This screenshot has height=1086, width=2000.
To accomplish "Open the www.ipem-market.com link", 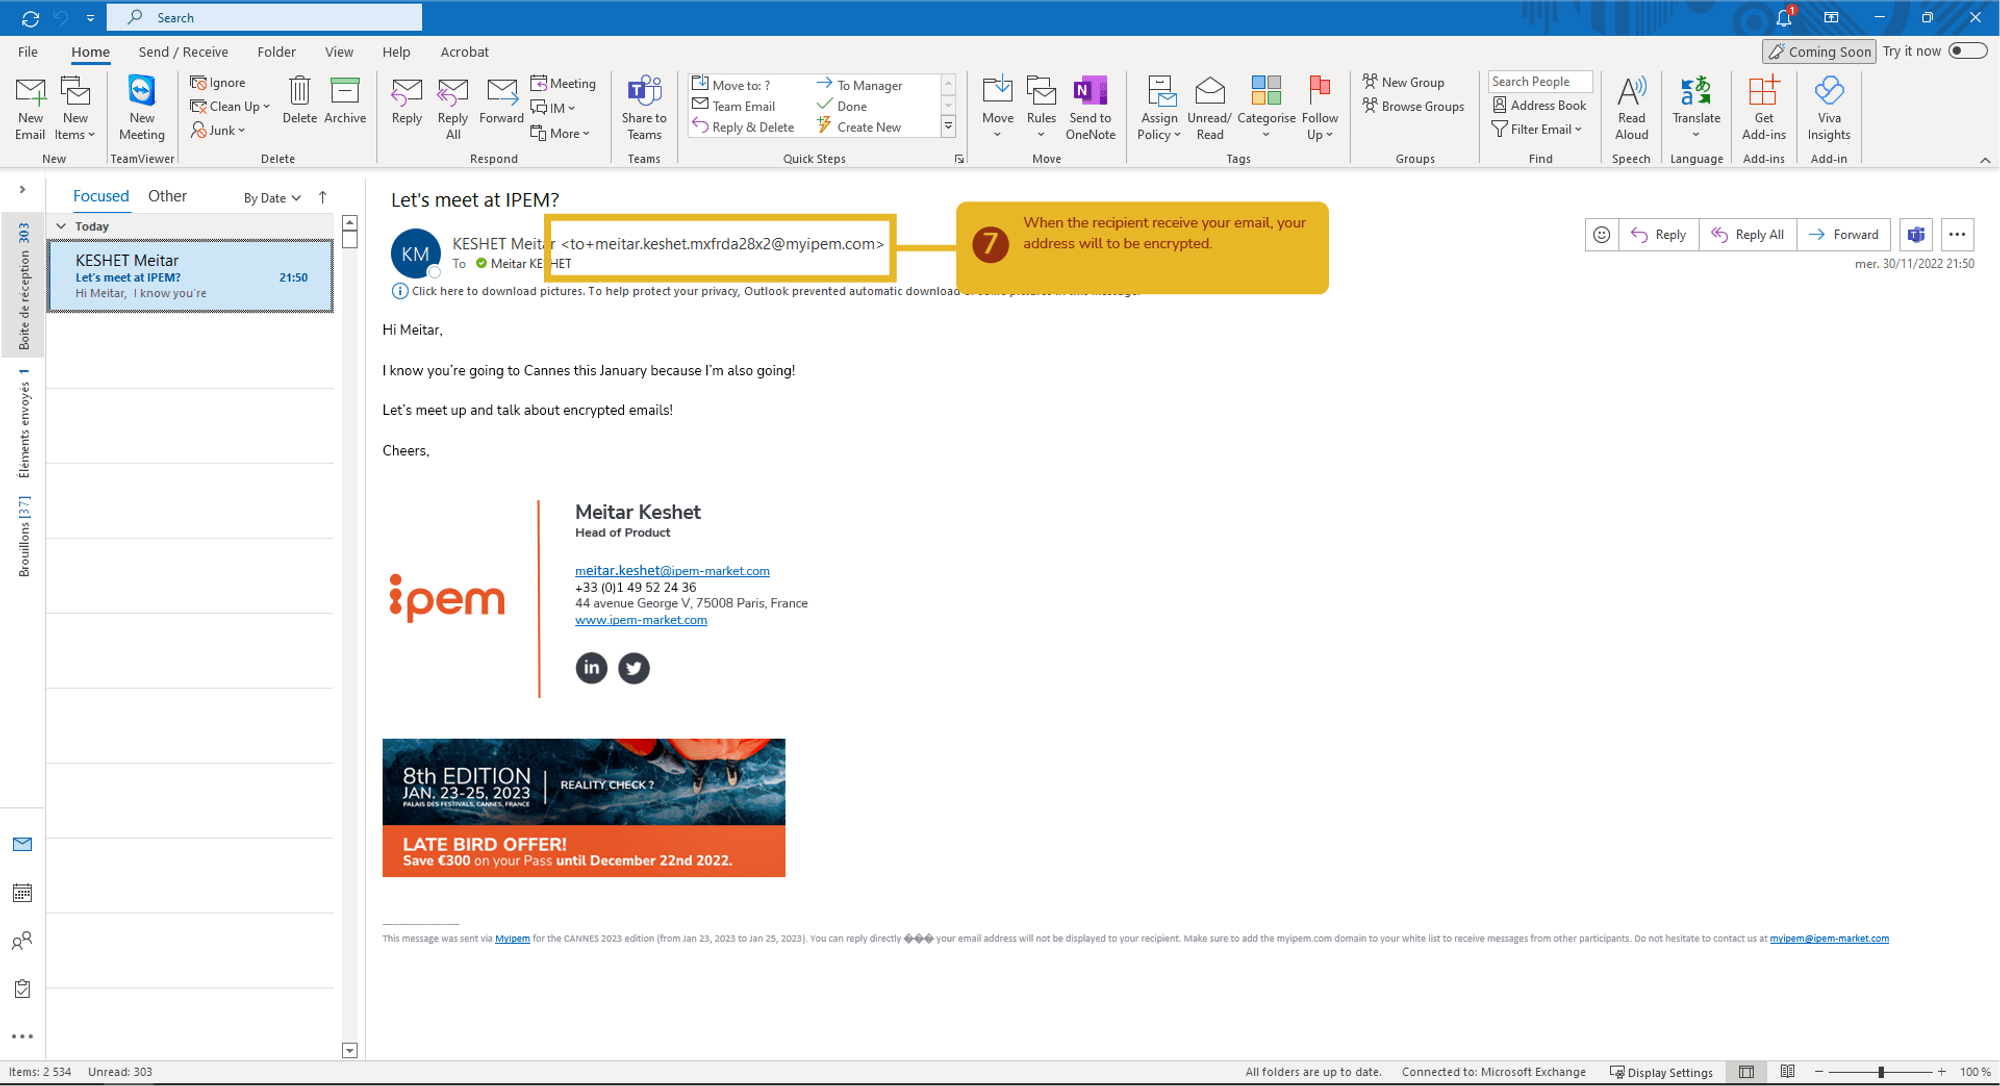I will click(x=641, y=620).
